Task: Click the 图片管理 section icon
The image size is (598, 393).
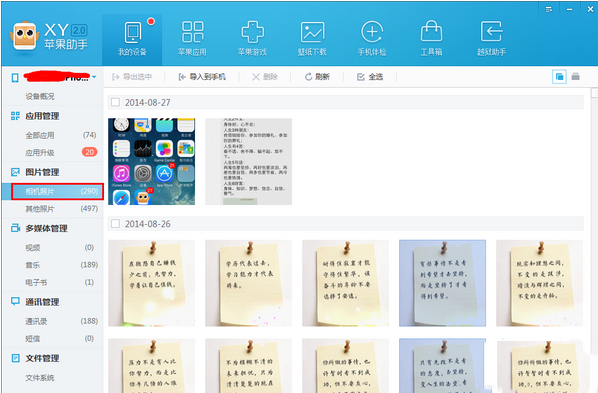Action: point(15,172)
